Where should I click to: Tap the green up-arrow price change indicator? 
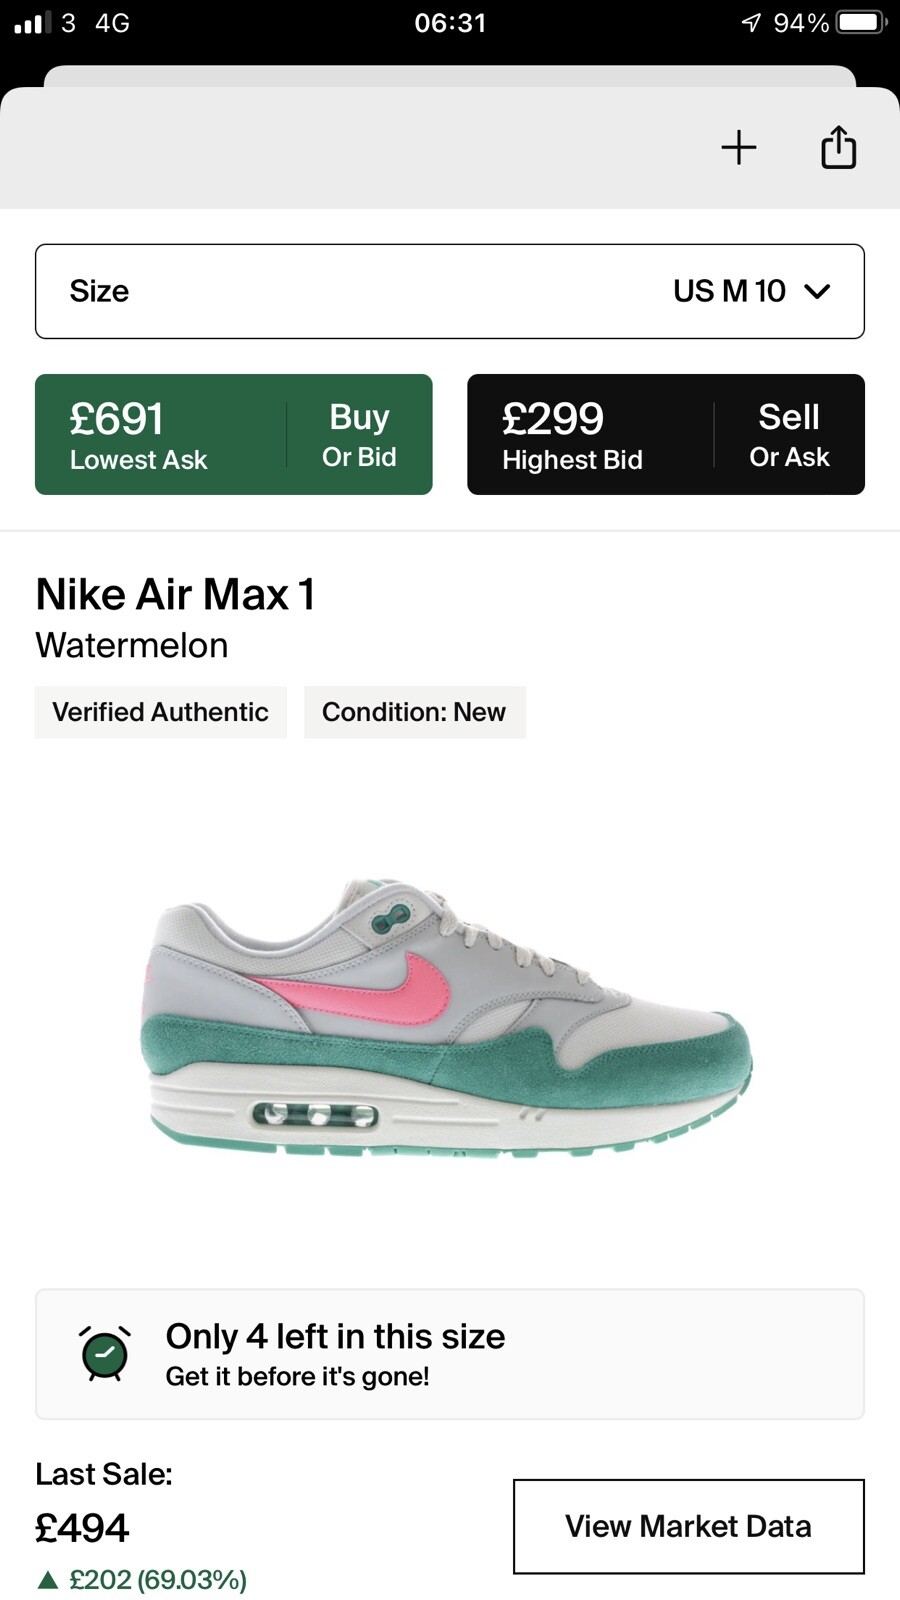[x=47, y=1580]
